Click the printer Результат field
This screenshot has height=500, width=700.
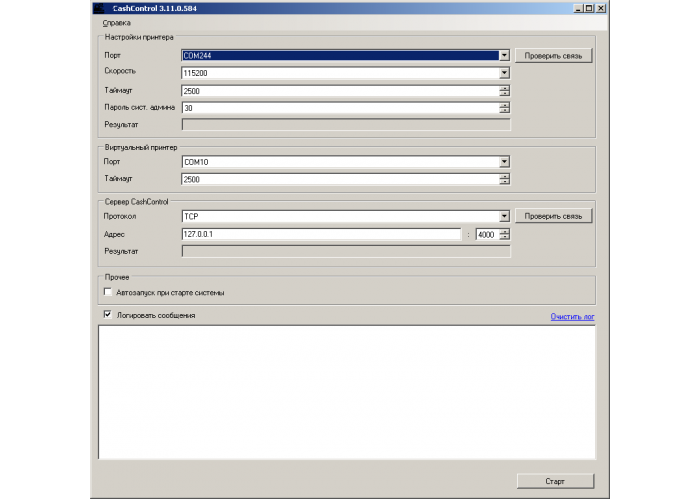(346, 125)
